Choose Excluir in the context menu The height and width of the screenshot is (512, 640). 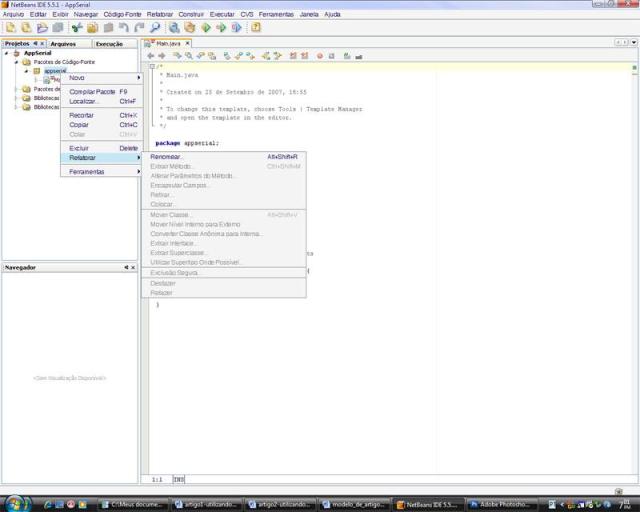coord(79,148)
